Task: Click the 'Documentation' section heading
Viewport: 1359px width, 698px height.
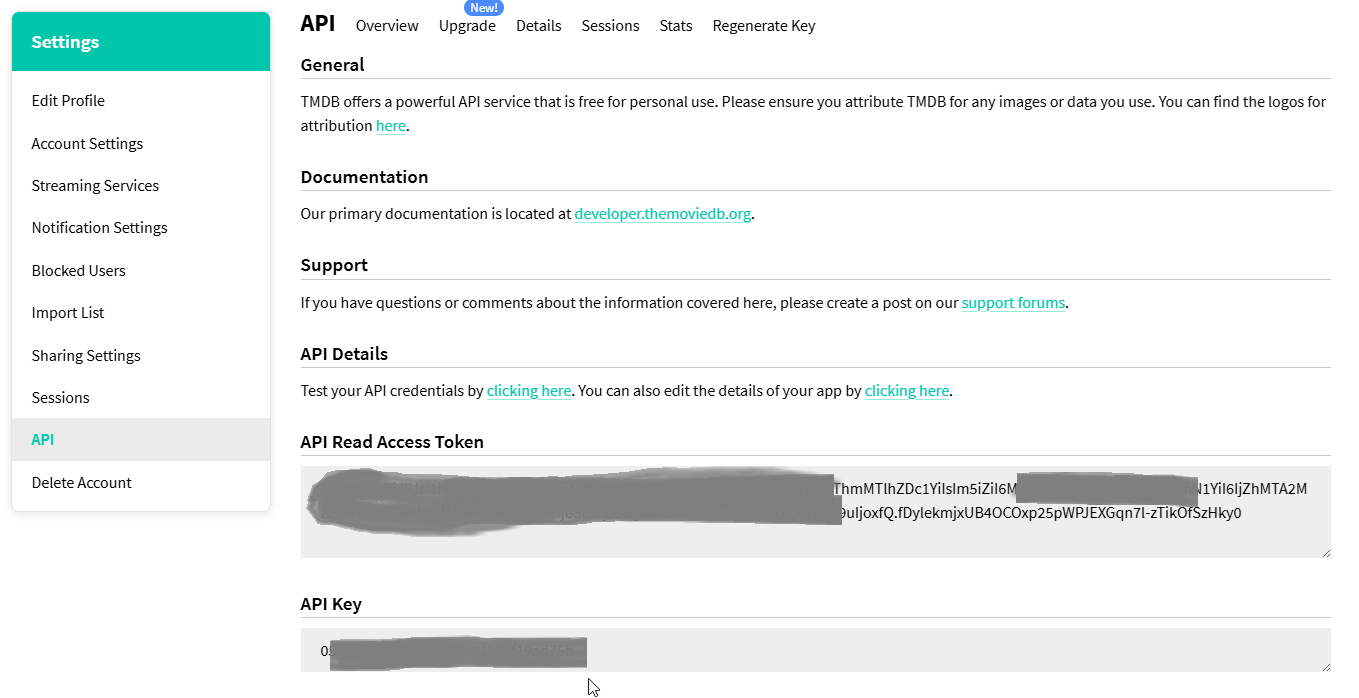Action: (x=365, y=177)
